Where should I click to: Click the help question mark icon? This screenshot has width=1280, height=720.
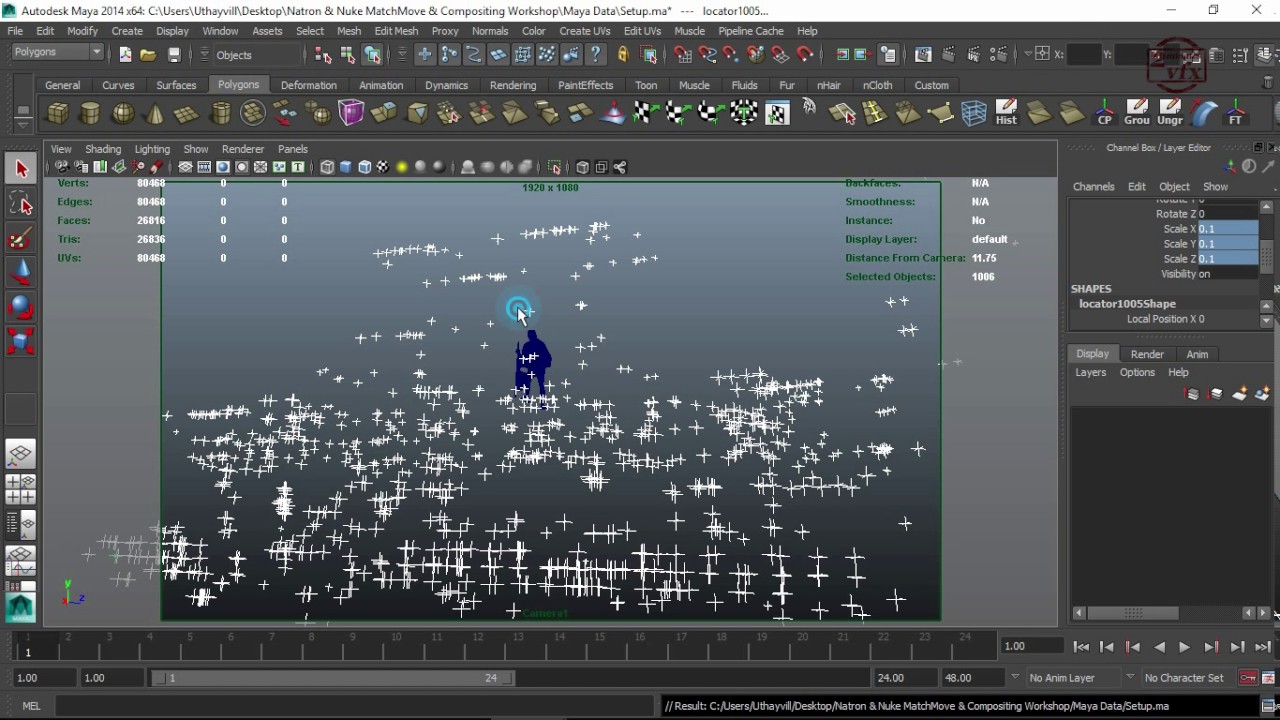point(596,55)
